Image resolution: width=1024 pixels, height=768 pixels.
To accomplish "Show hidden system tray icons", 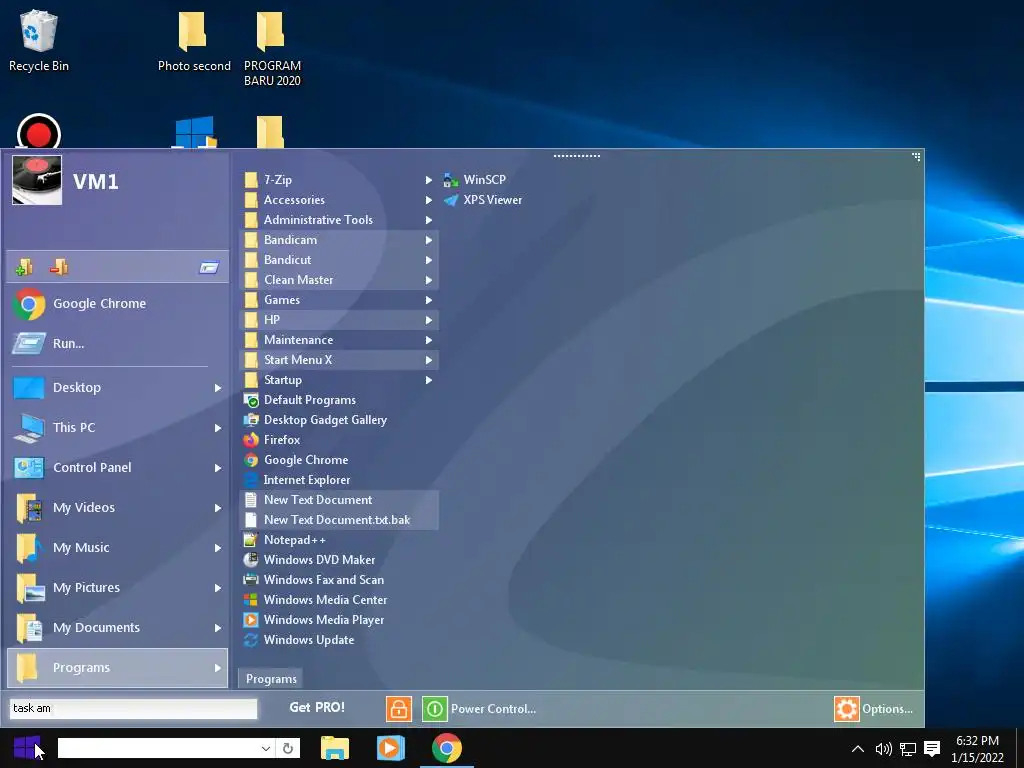I will click(858, 749).
